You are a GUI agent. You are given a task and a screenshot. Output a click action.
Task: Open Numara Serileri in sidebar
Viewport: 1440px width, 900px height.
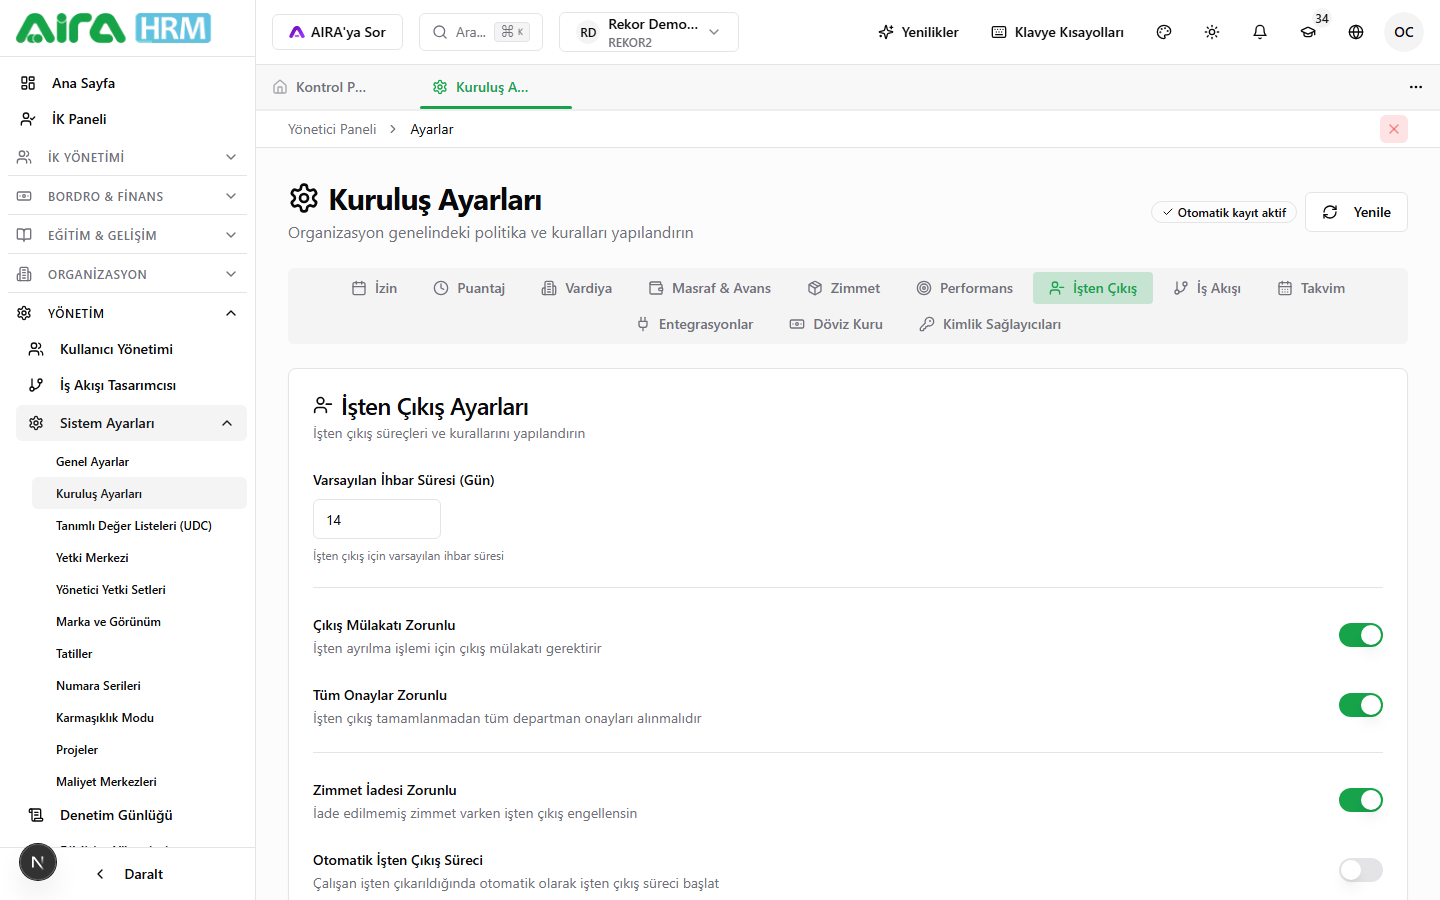(x=139, y=686)
